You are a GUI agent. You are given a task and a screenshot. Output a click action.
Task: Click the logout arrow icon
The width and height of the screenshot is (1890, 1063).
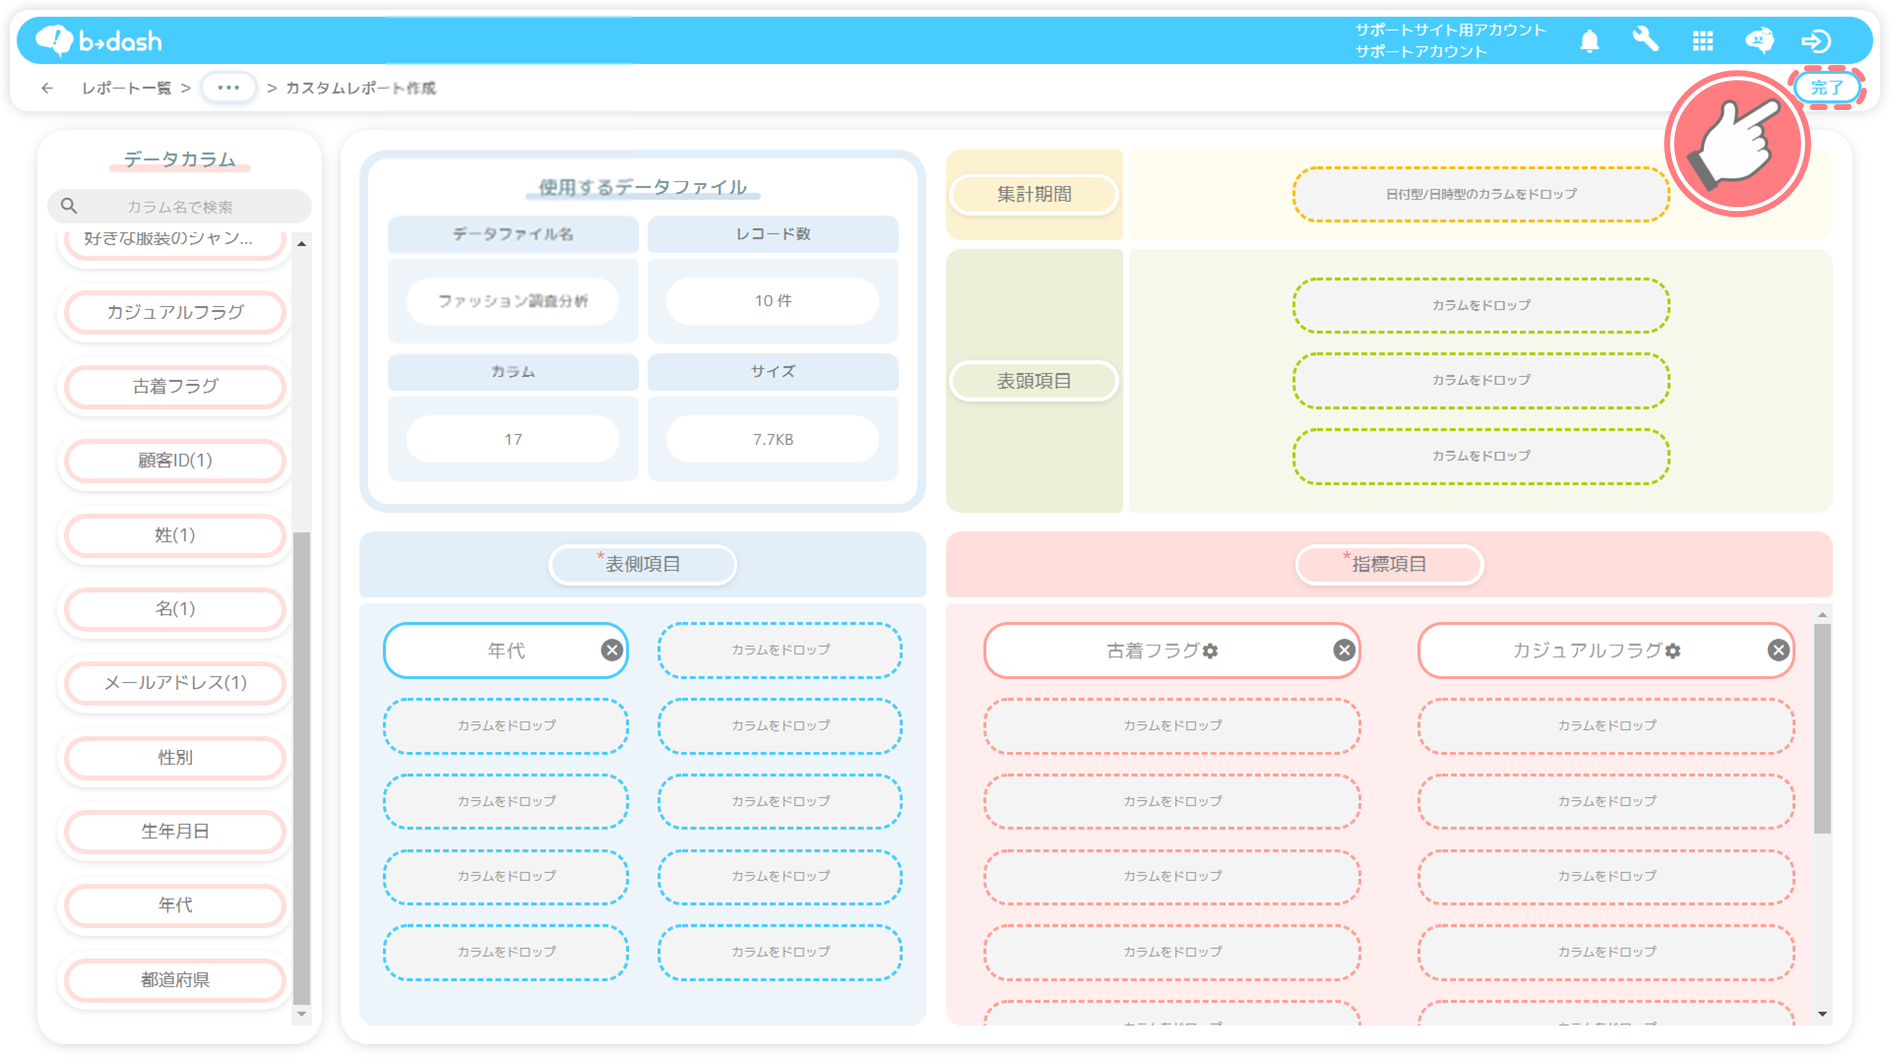[x=1816, y=41]
